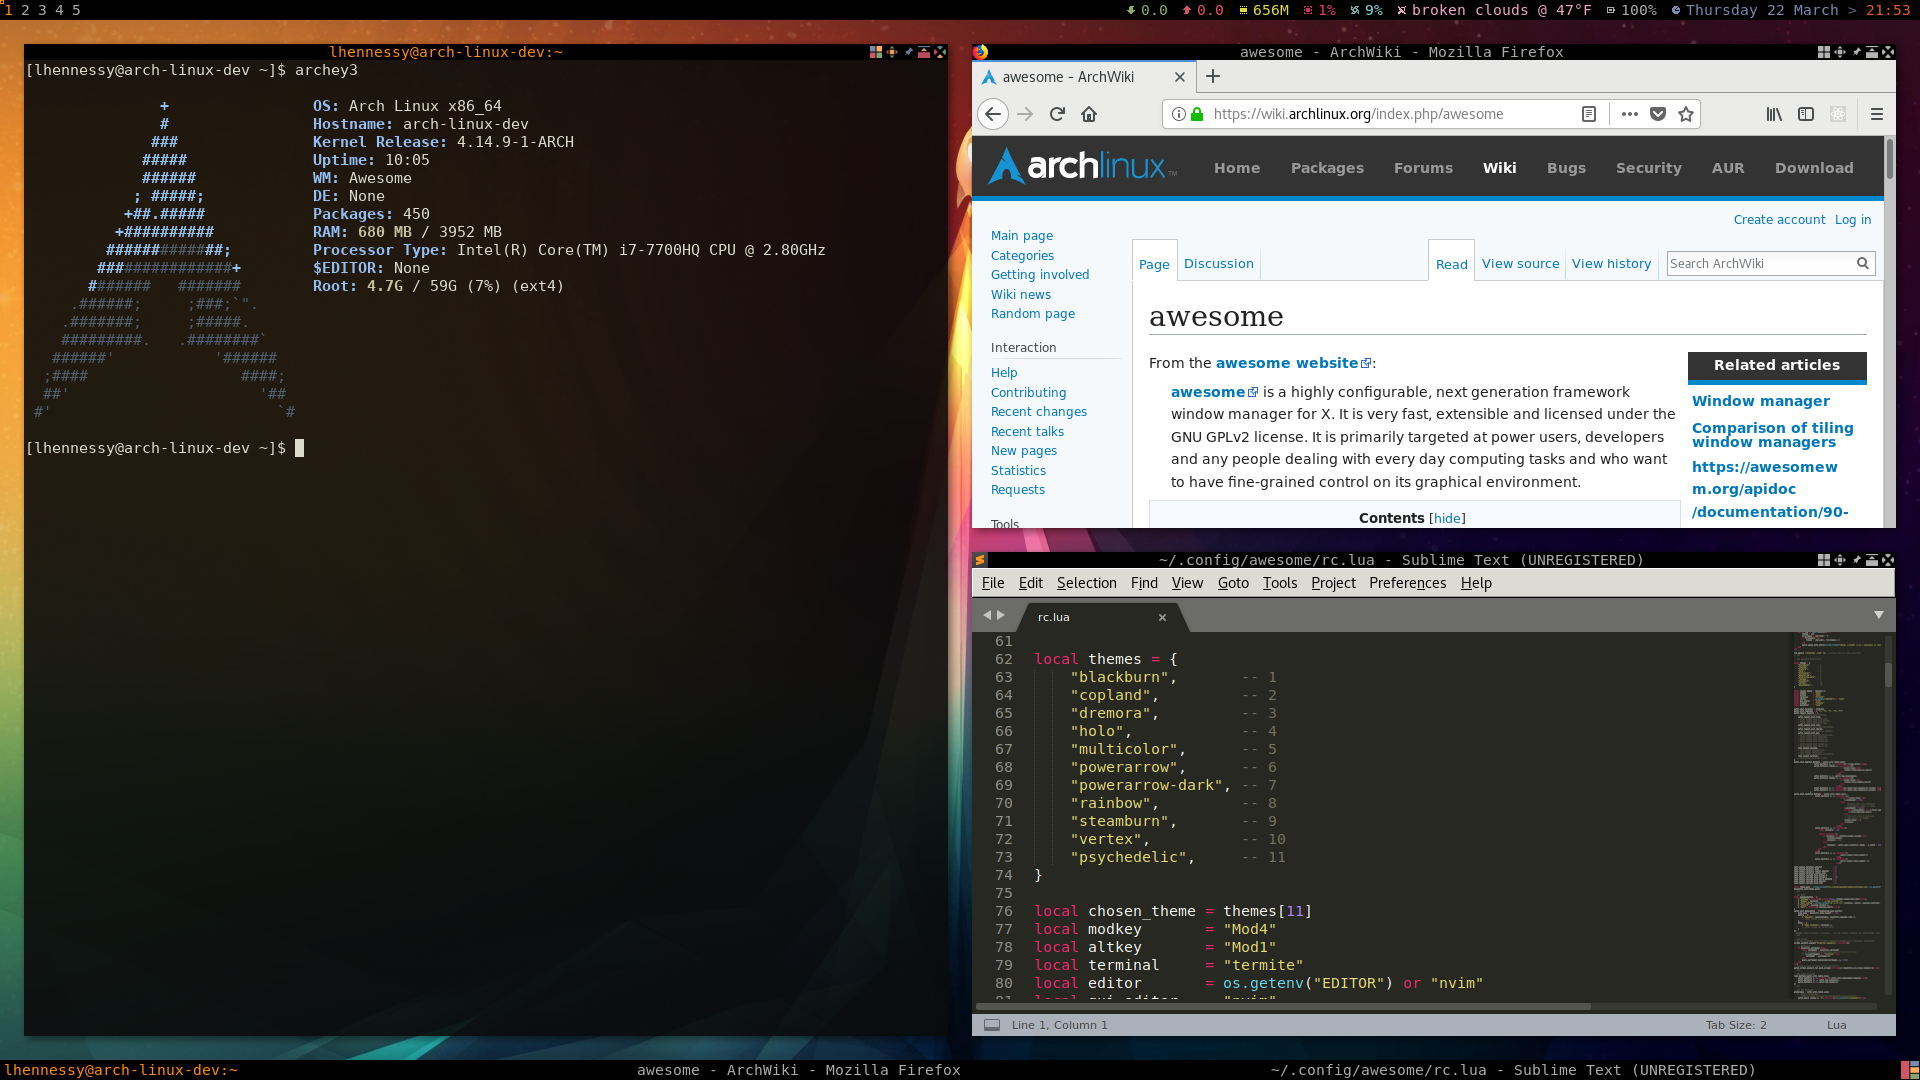This screenshot has width=1920, height=1080.
Task: Toggle Firefox sidebars button
Action: pos(1806,114)
